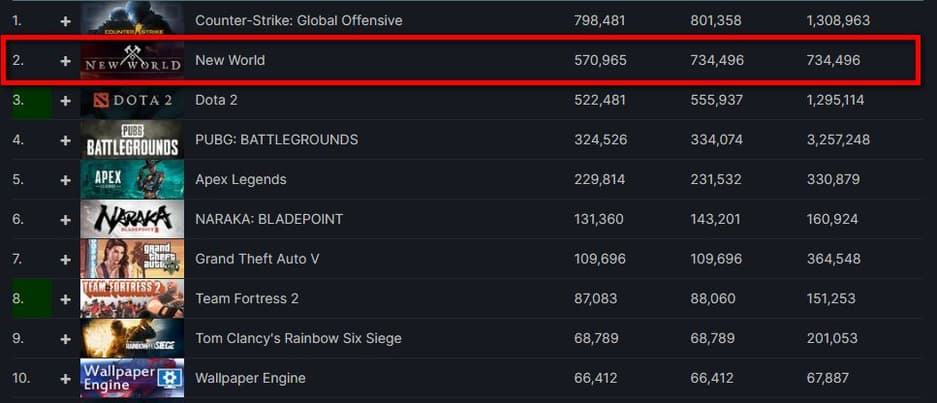
Task: Click the Counter-Strike game thumbnail
Action: tap(132, 20)
